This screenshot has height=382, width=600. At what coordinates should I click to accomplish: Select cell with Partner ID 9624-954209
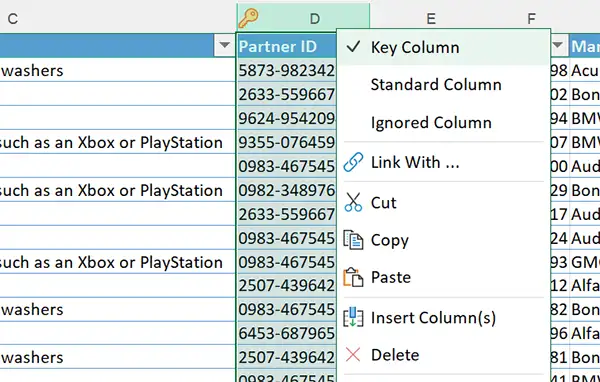pos(287,118)
